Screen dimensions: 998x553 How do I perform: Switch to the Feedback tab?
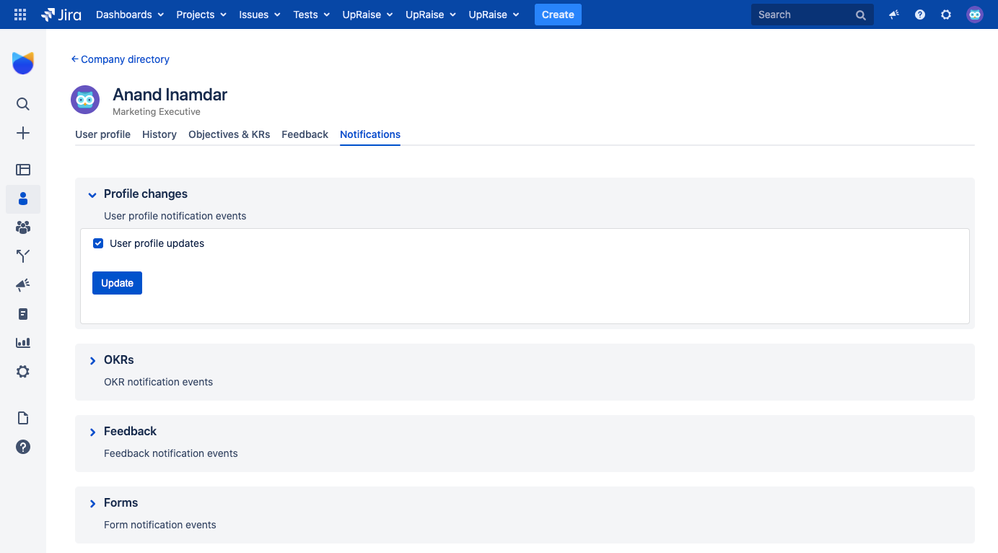305,134
